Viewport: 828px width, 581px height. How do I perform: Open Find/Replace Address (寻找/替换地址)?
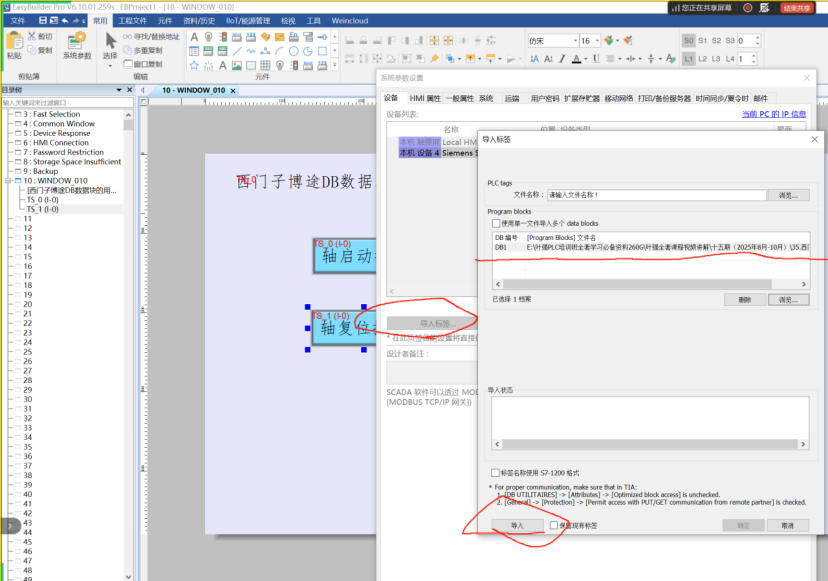(152, 36)
